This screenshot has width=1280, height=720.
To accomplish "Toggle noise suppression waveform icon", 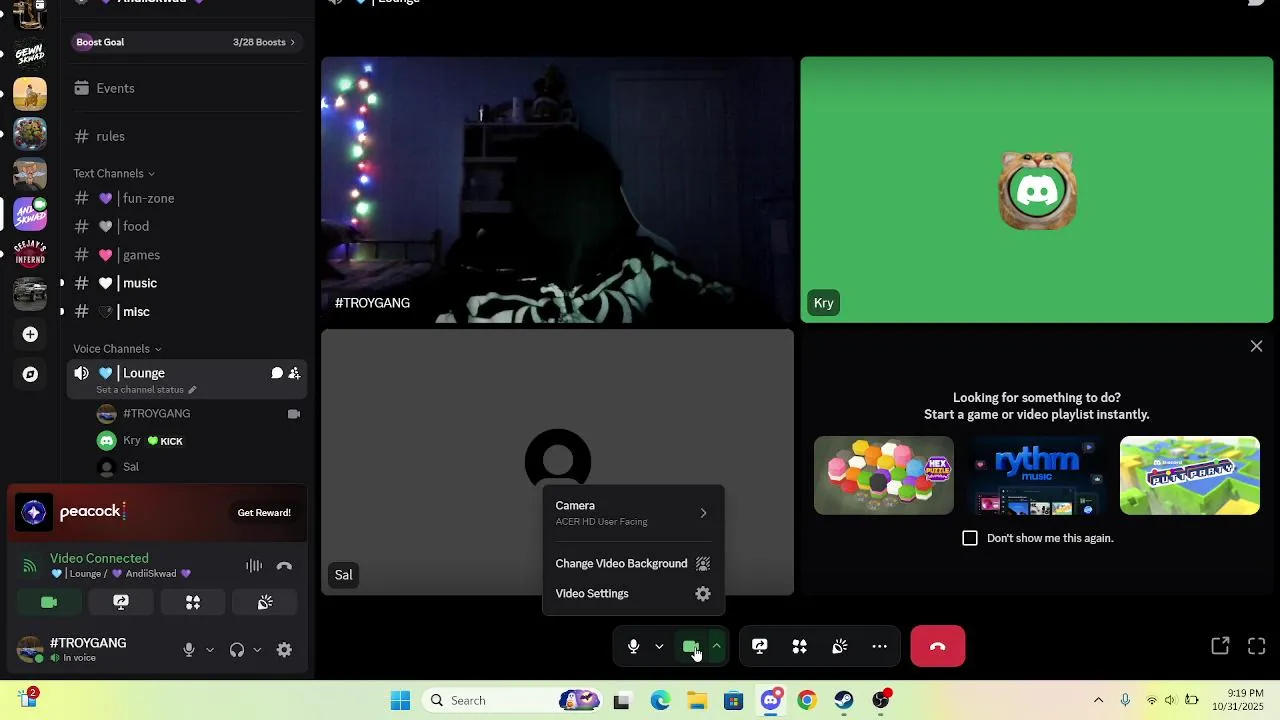I will coord(254,566).
